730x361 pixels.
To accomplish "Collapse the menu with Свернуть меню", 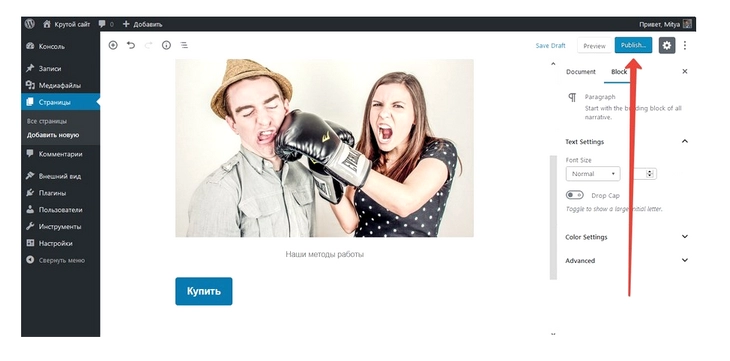I will [61, 260].
